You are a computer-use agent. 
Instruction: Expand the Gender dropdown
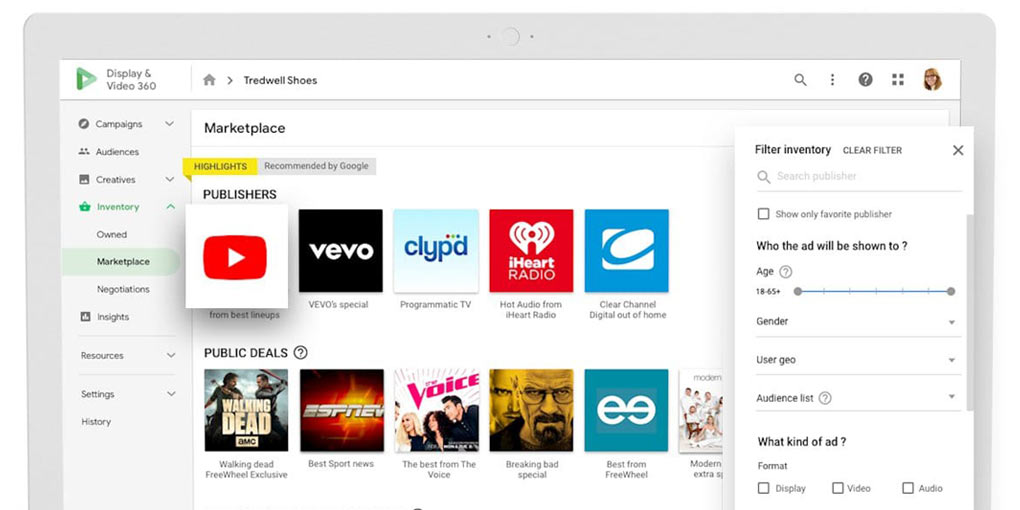point(951,322)
